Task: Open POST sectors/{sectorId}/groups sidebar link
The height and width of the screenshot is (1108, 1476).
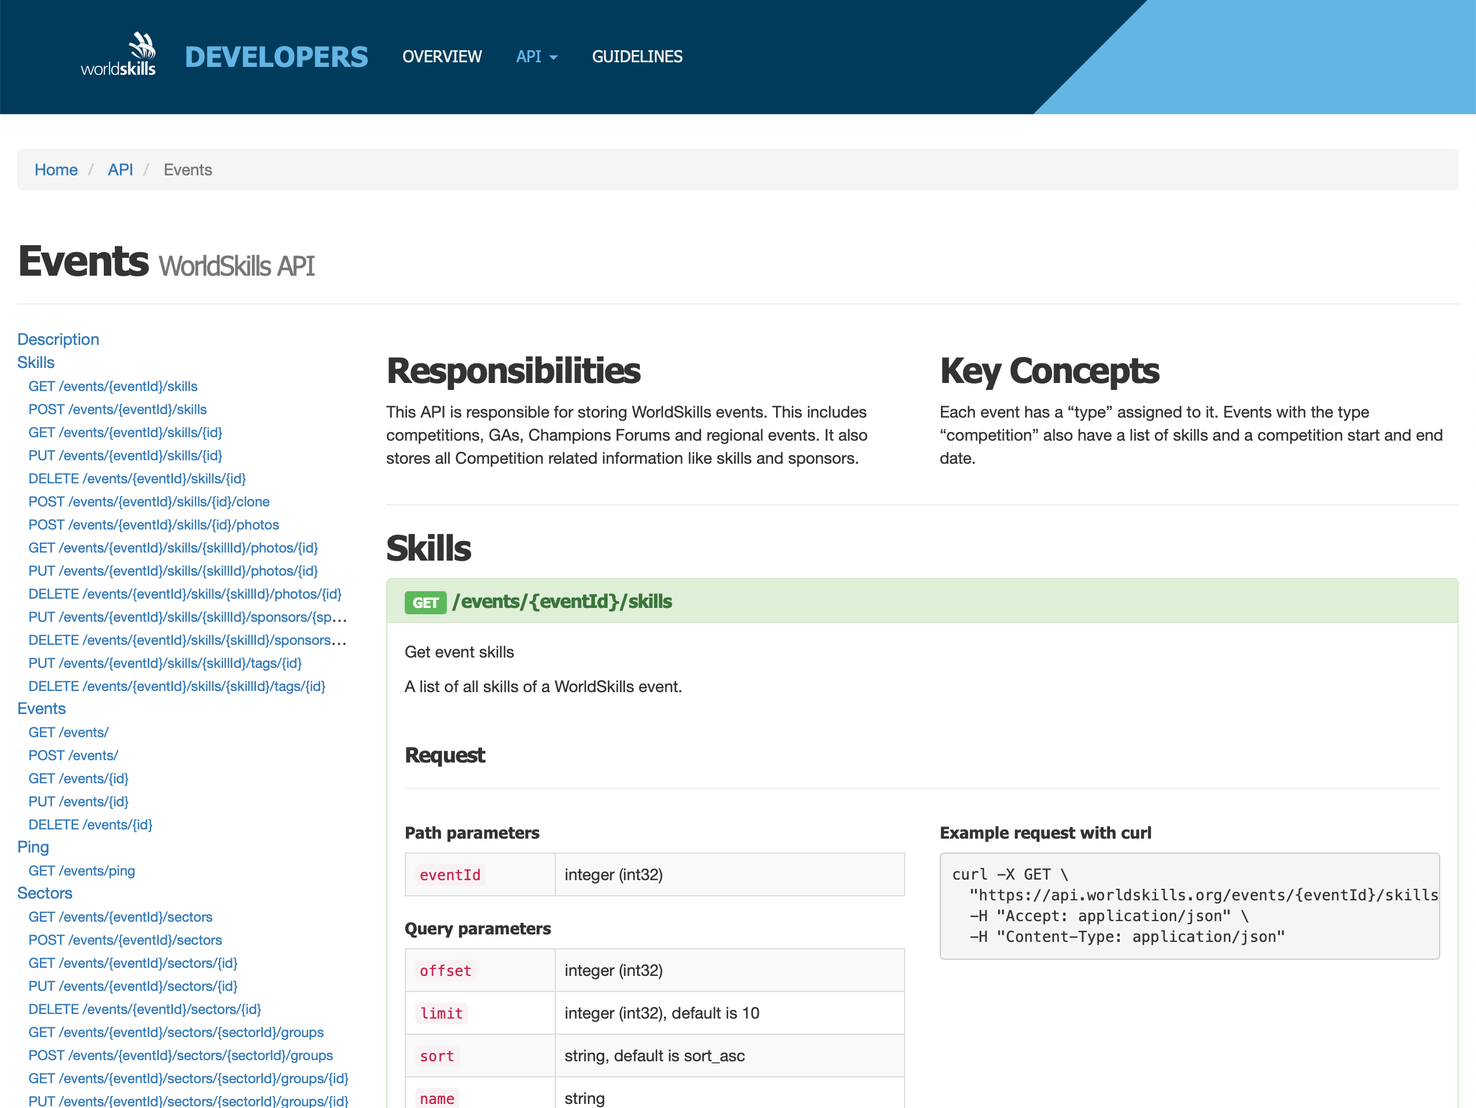Action: tap(181, 1054)
